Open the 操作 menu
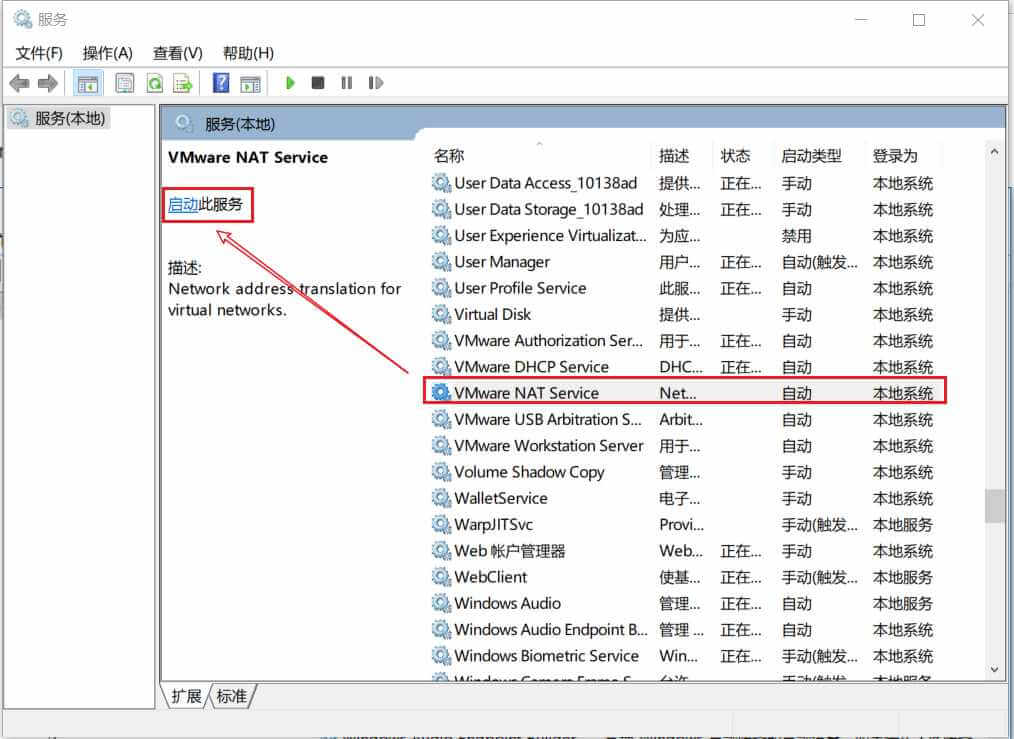 coord(106,53)
